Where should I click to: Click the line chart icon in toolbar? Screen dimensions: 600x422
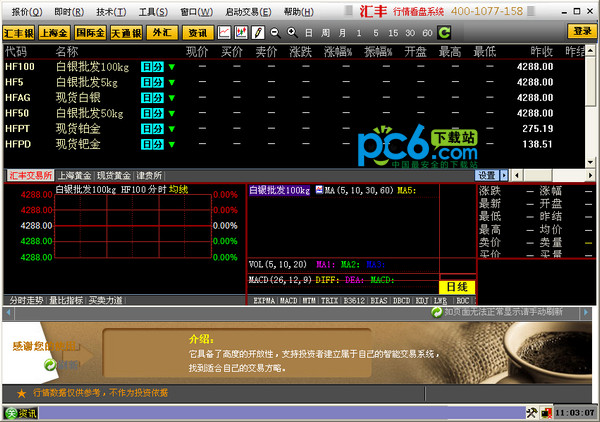[x=225, y=32]
